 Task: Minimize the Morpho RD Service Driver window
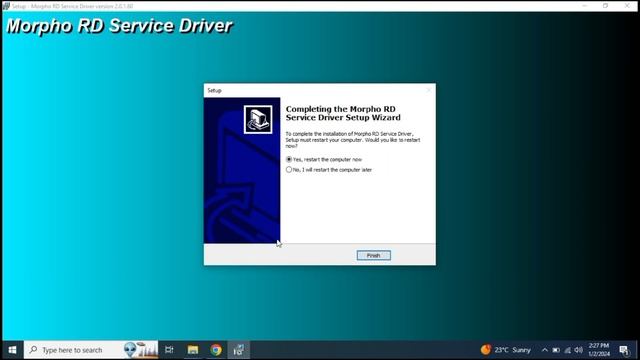[x=584, y=6]
